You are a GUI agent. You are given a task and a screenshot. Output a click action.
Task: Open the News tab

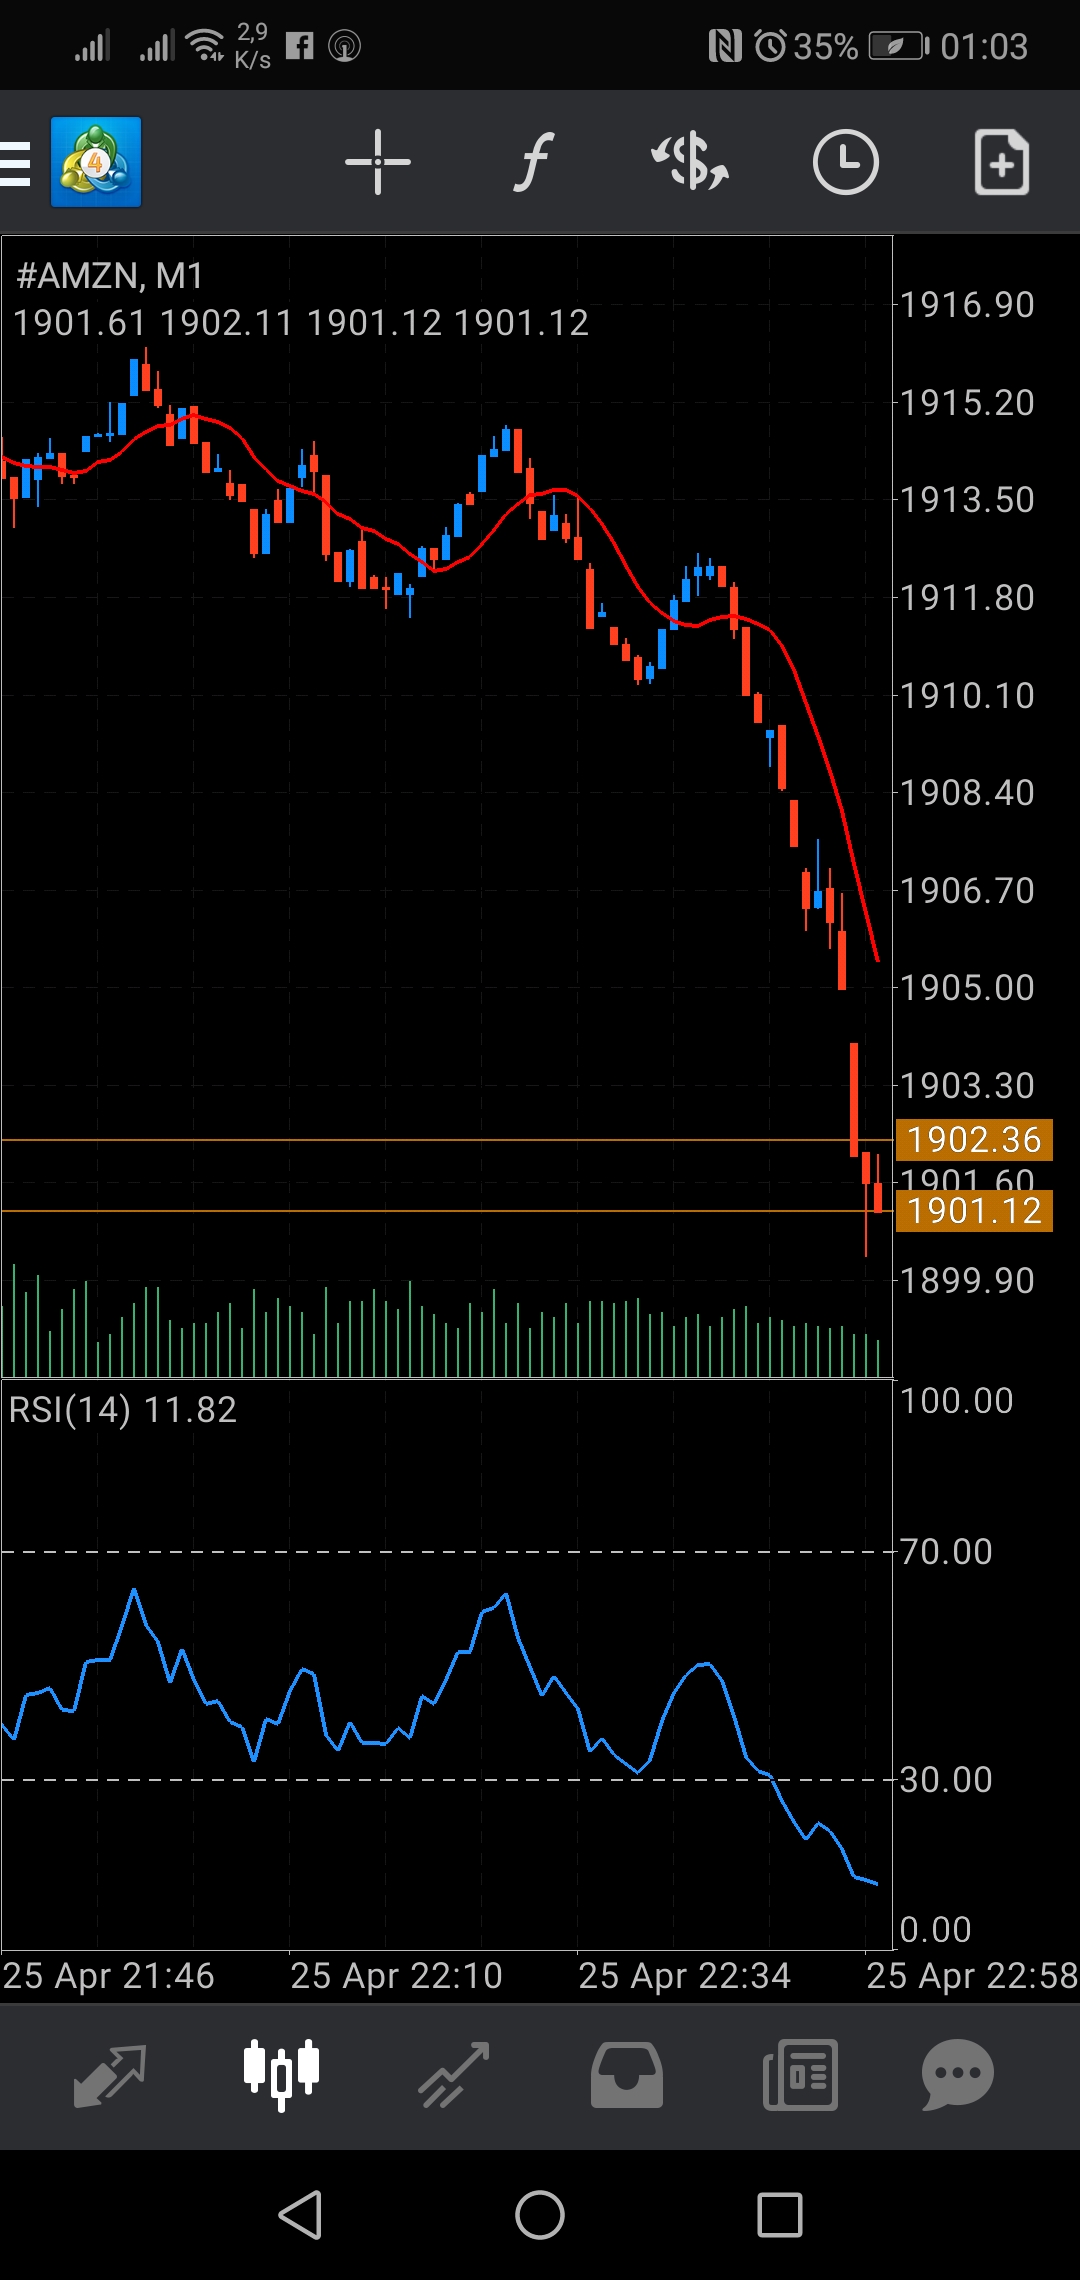point(800,2075)
